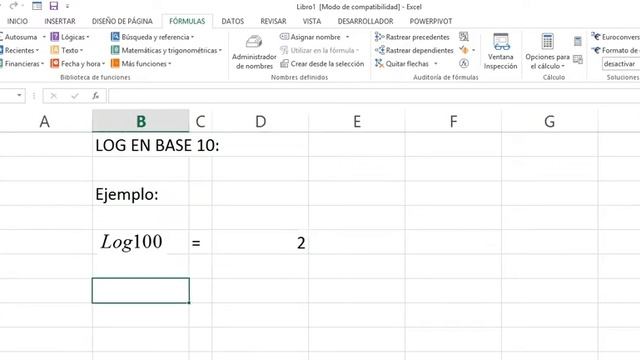640x360 pixels.
Task: Switch to the INICIO ribbon tab
Action: coord(18,21)
